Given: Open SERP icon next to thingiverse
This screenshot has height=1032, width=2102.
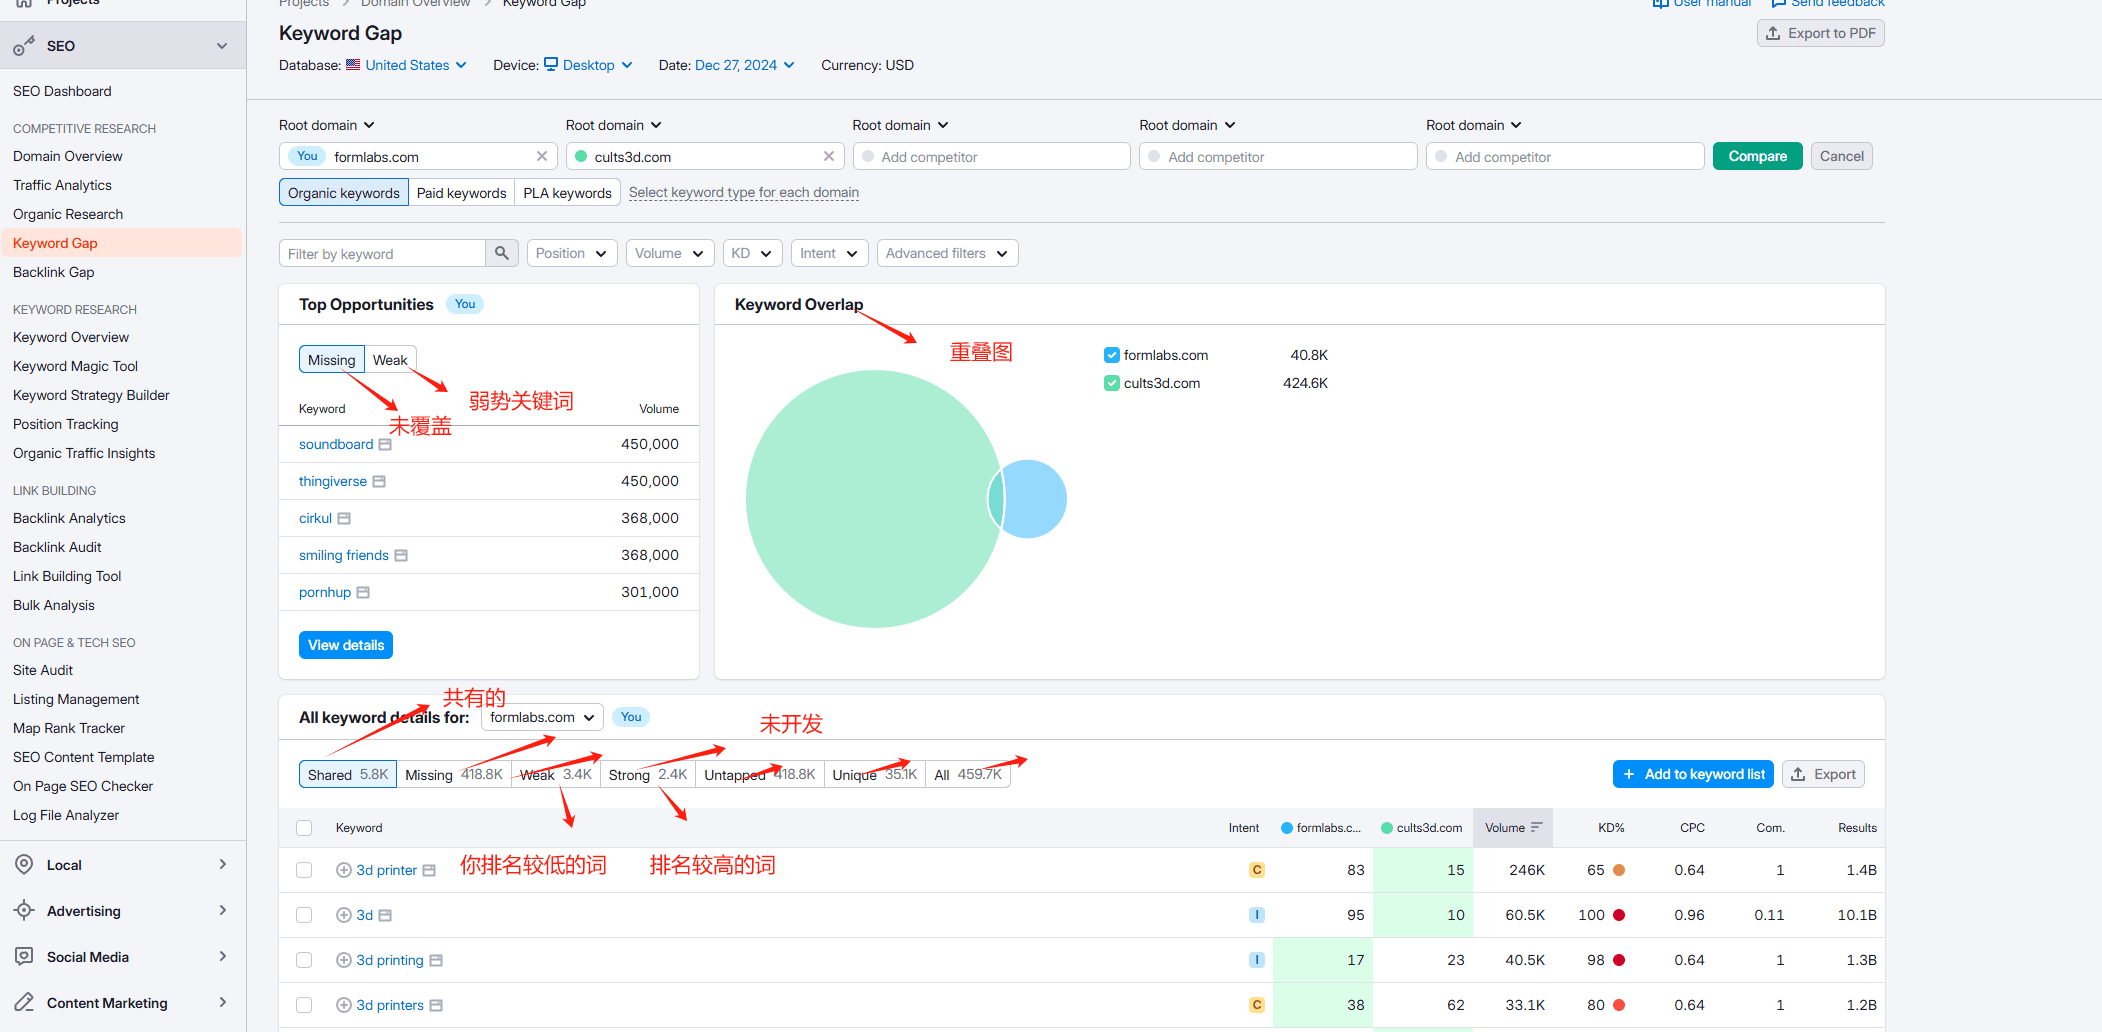Looking at the screenshot, I should click(x=379, y=481).
